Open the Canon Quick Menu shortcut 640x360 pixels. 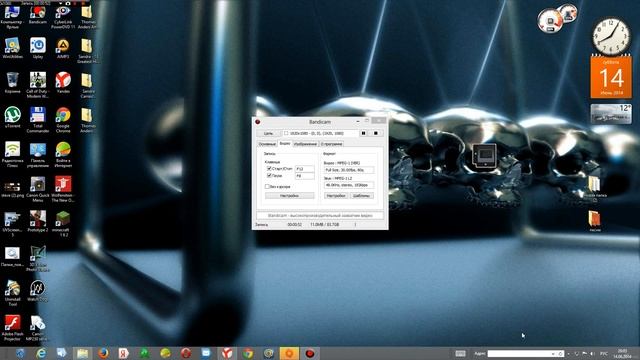pyautogui.click(x=38, y=189)
